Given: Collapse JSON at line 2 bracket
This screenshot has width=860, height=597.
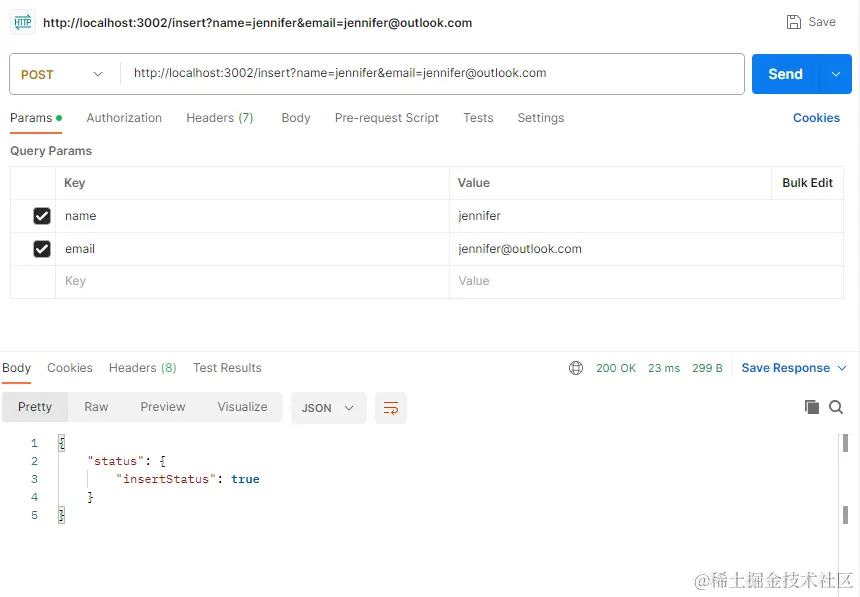Looking at the screenshot, I should point(162,461).
